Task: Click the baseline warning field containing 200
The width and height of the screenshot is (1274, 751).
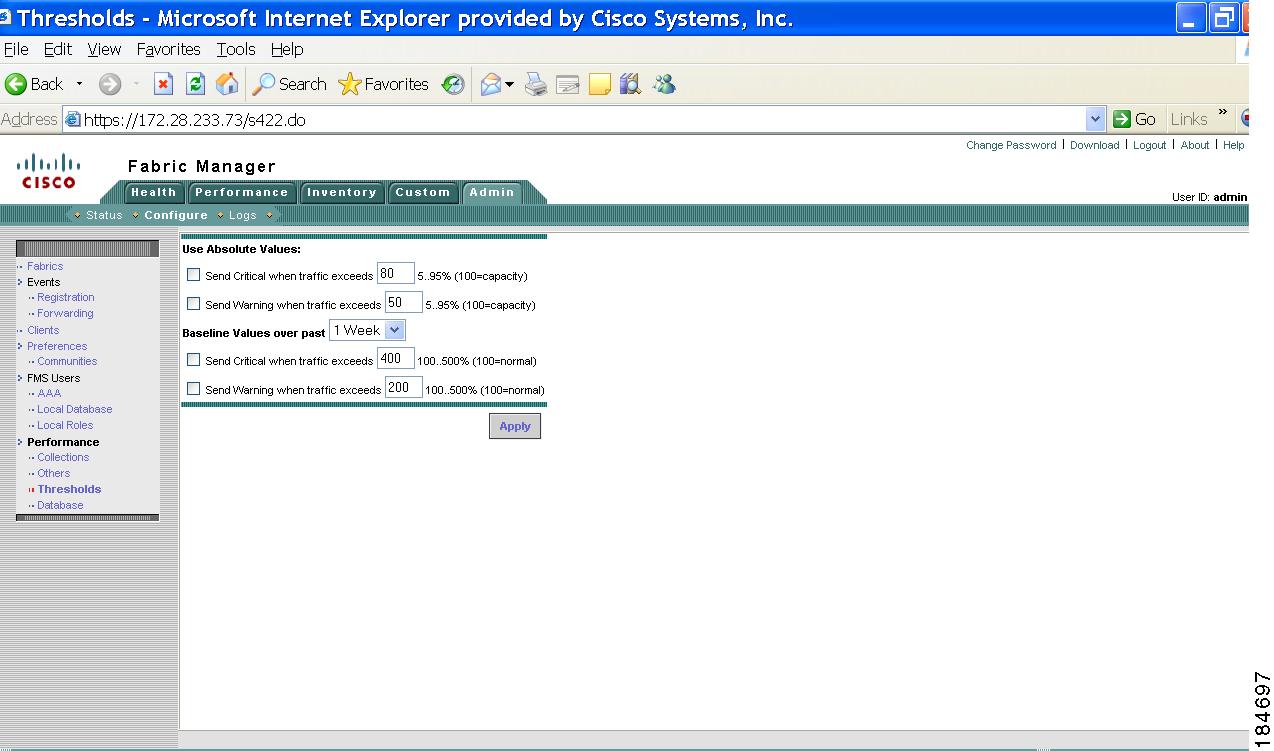Action: coord(404,388)
